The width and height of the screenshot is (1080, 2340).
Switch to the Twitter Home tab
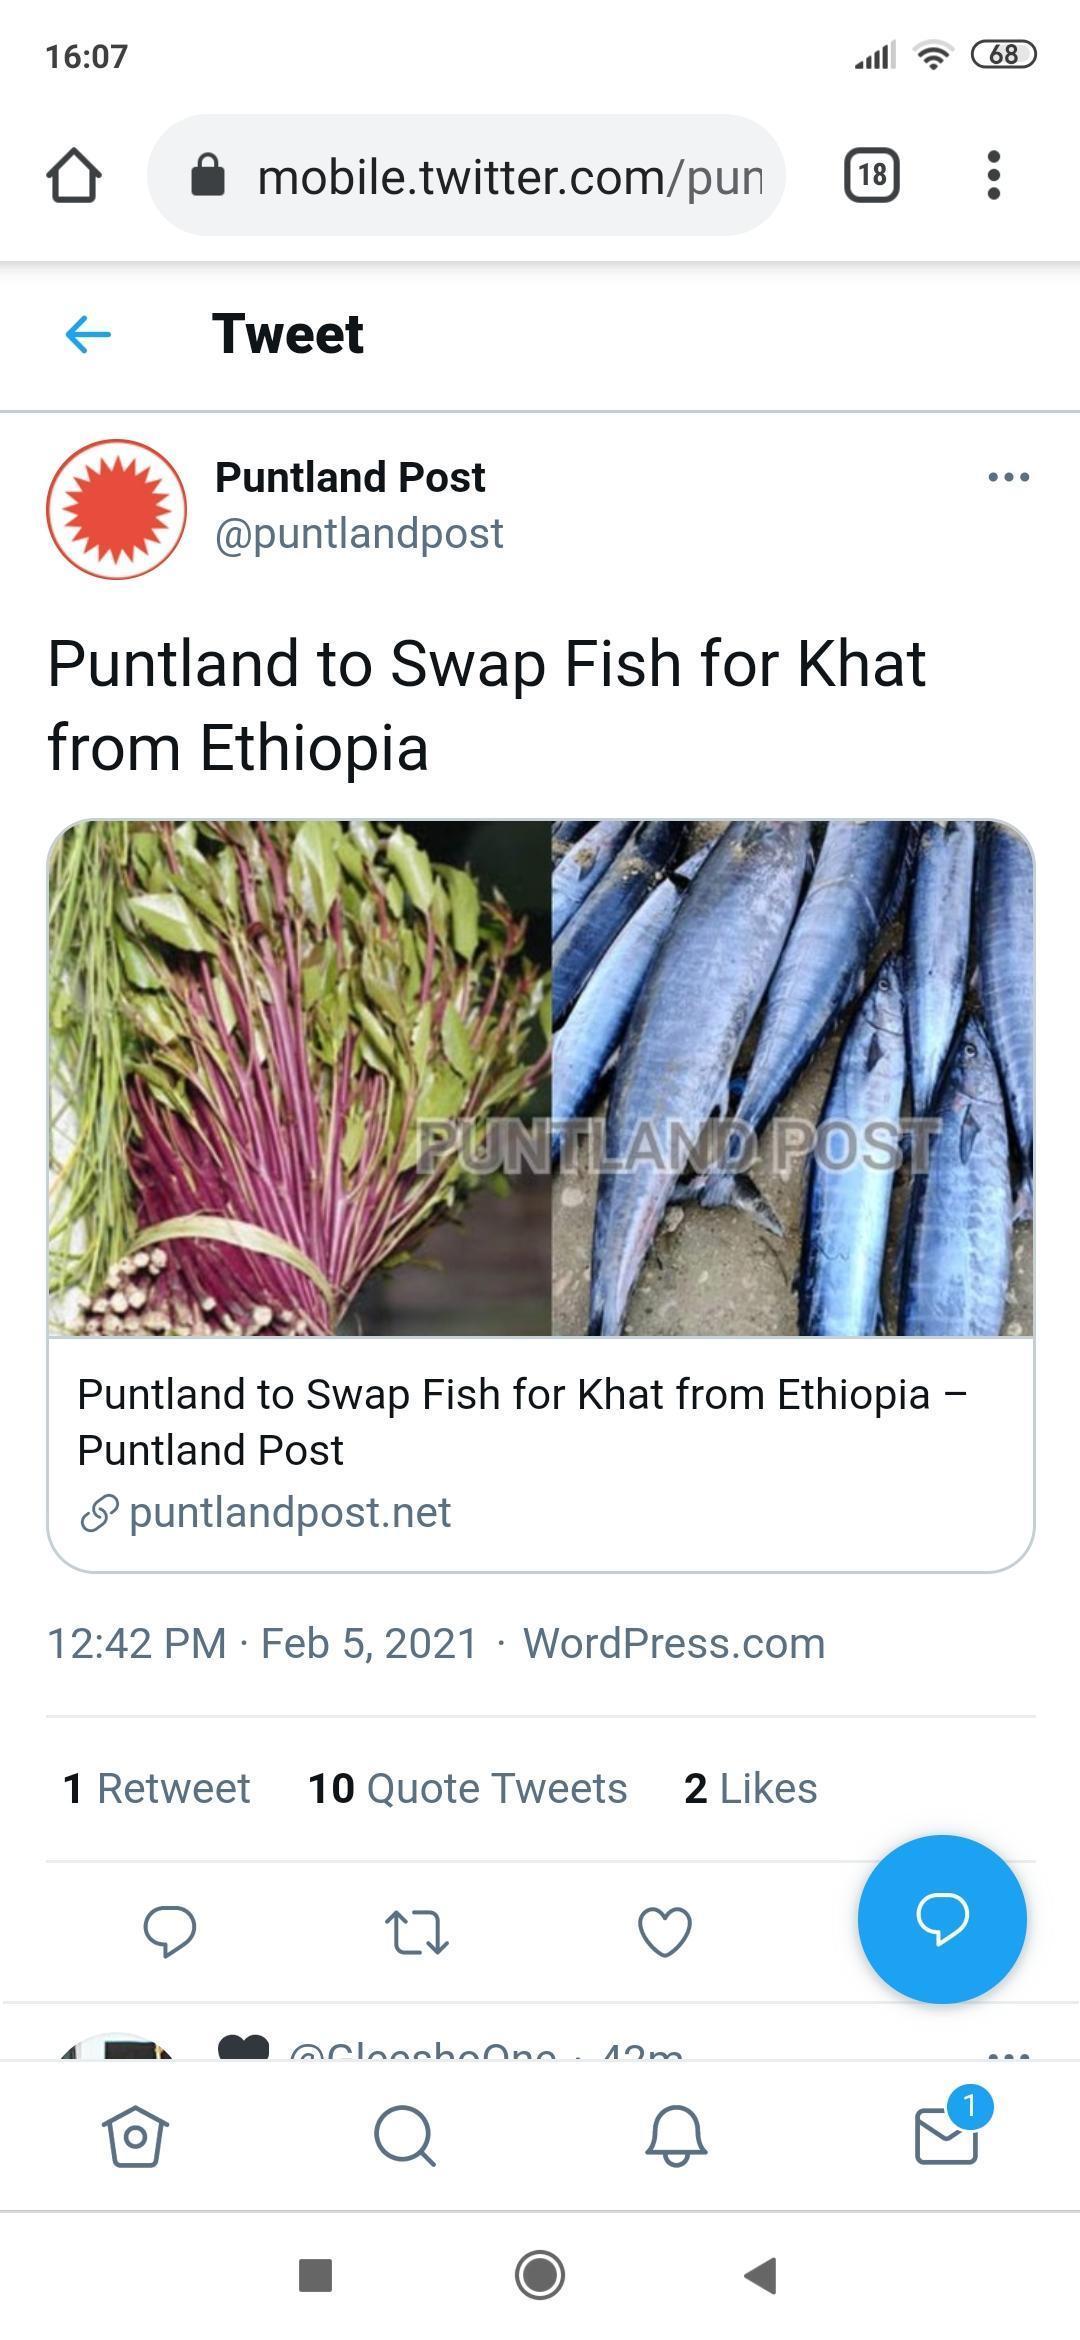[x=135, y=2136]
